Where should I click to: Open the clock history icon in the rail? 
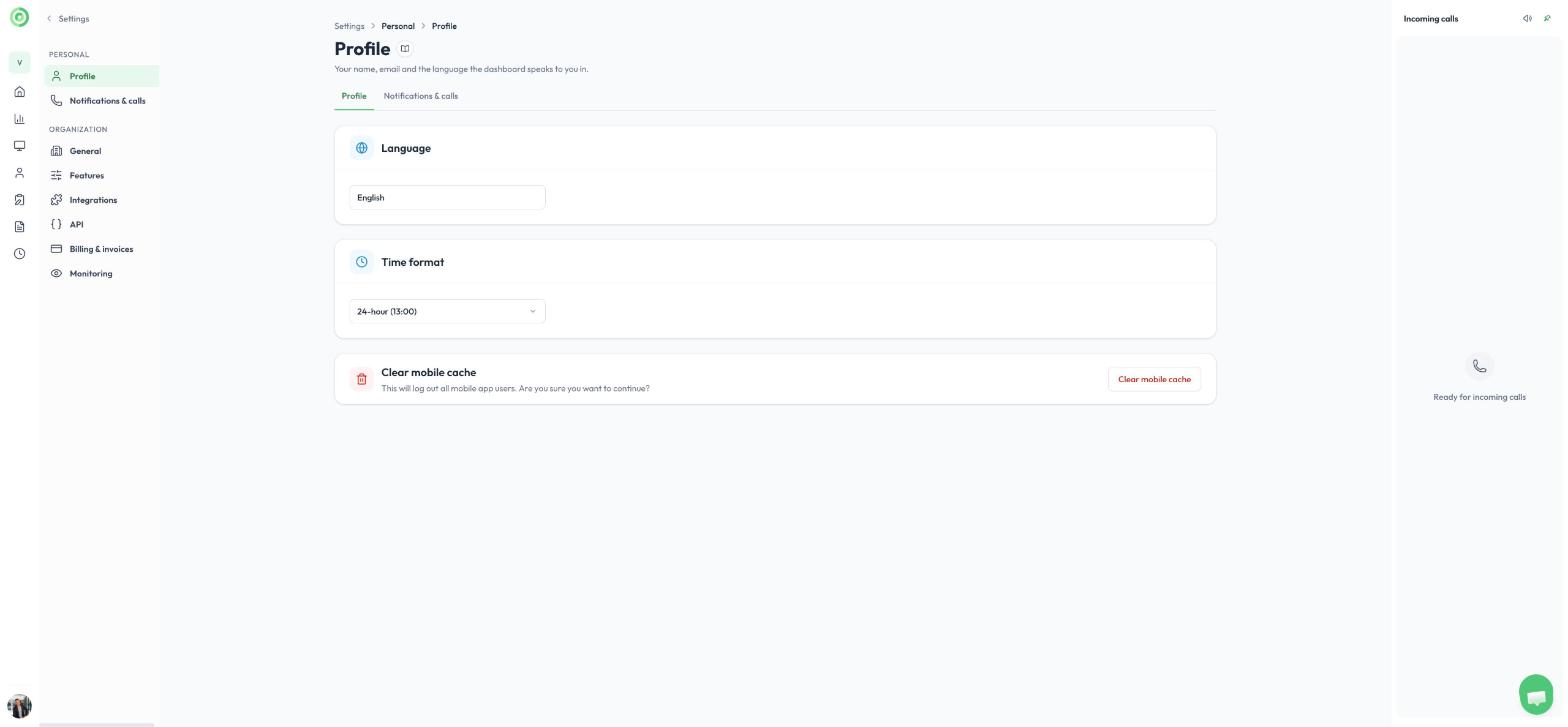(19, 254)
